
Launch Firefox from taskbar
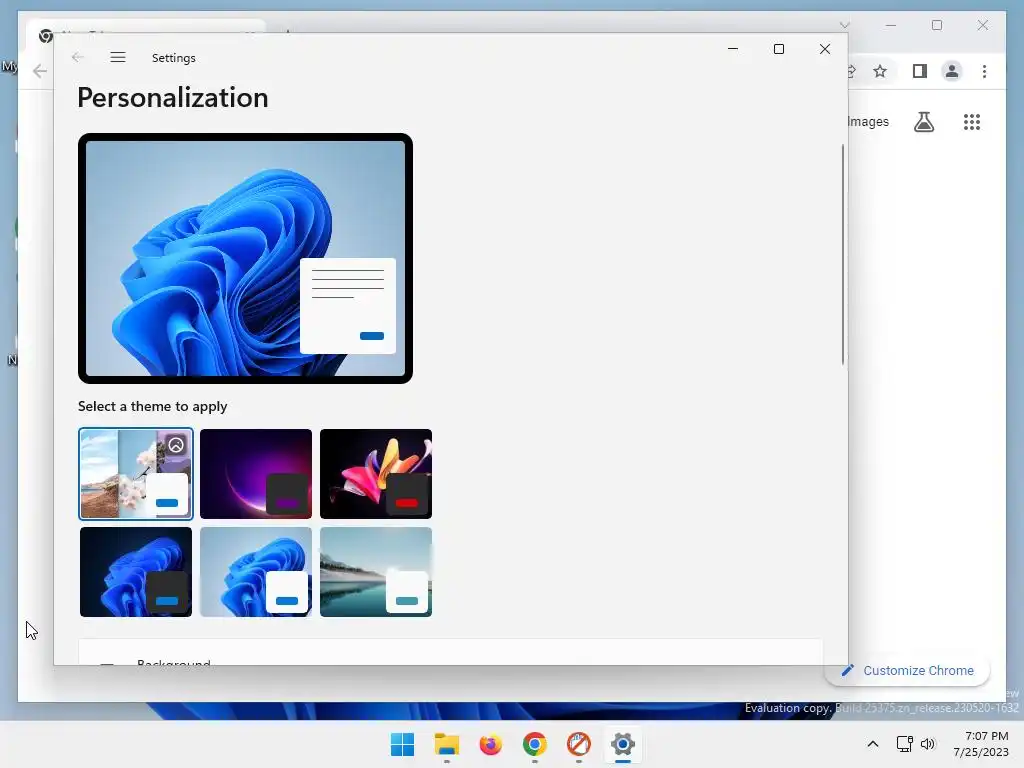[490, 744]
